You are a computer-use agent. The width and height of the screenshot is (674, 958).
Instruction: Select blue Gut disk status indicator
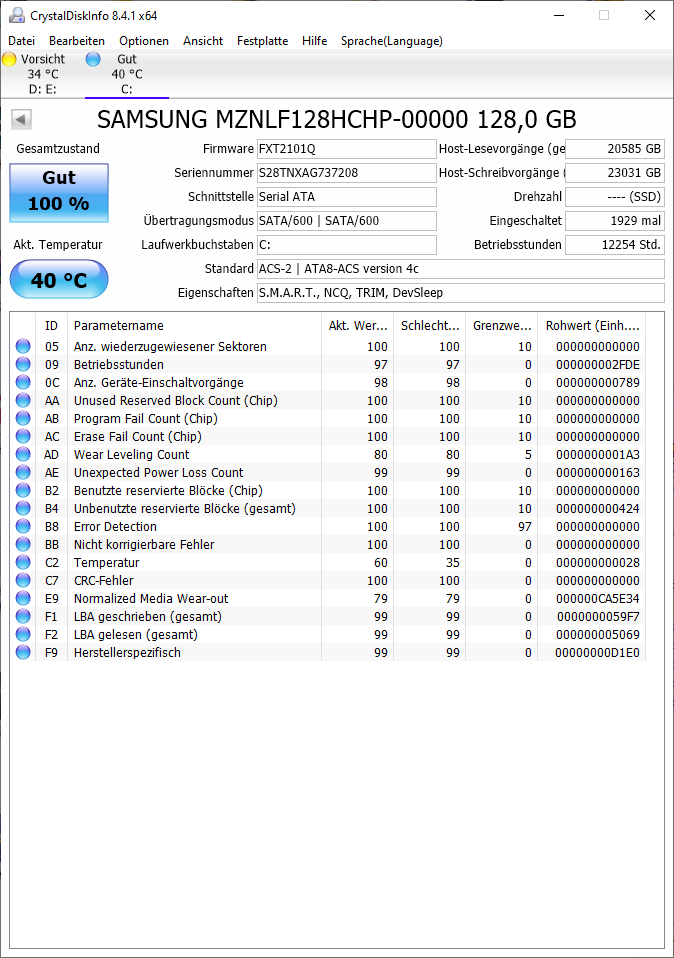93,59
